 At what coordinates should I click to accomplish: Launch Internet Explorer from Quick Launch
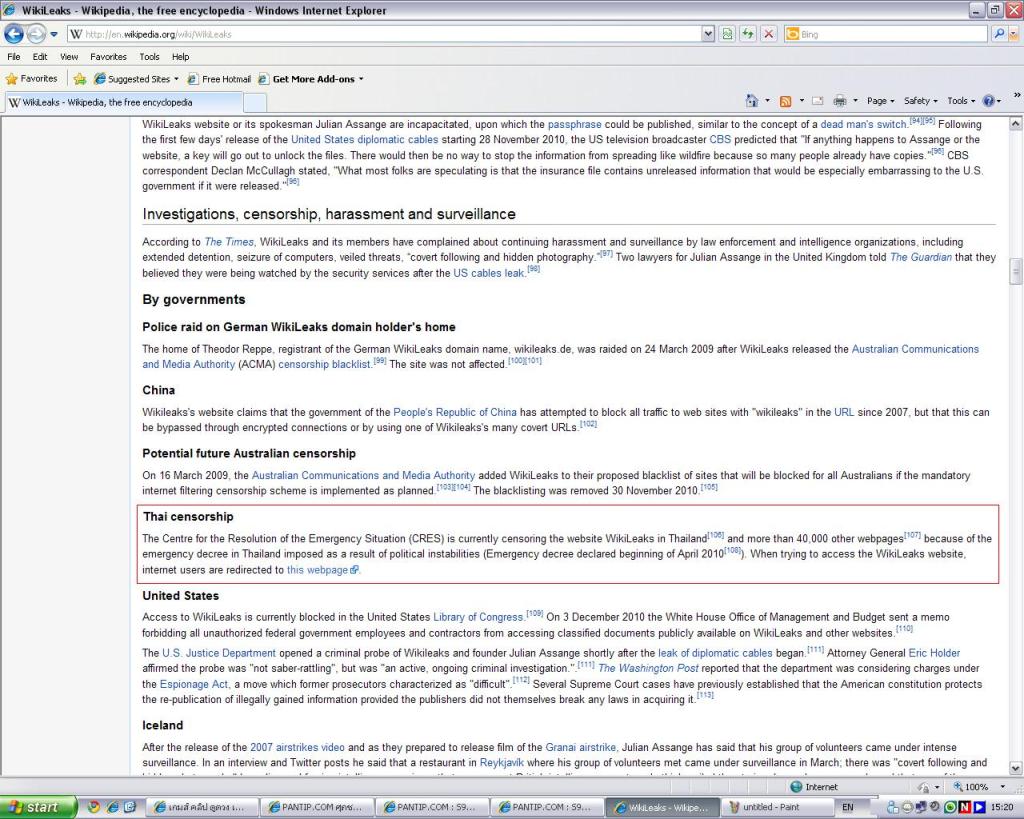112,807
